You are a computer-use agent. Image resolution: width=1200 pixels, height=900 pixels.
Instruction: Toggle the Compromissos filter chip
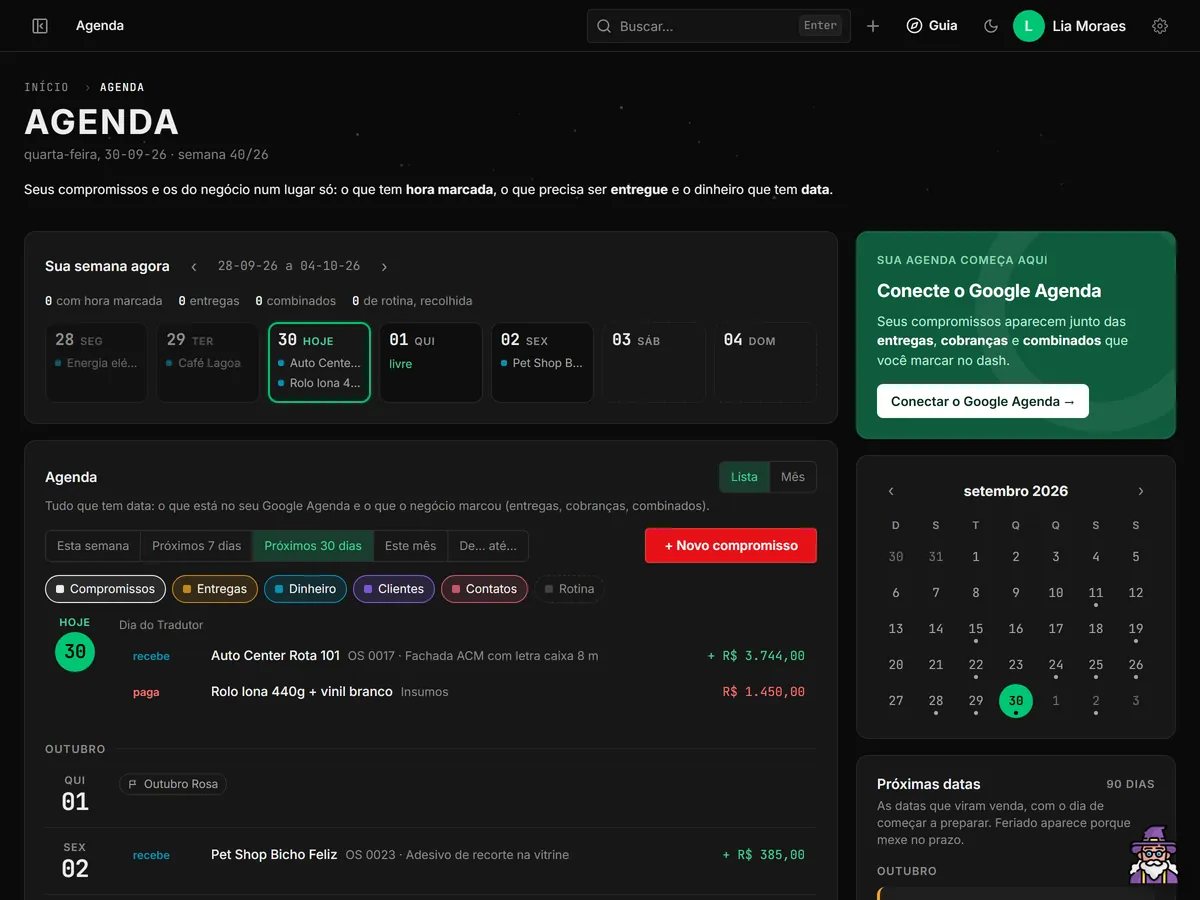tap(105, 589)
